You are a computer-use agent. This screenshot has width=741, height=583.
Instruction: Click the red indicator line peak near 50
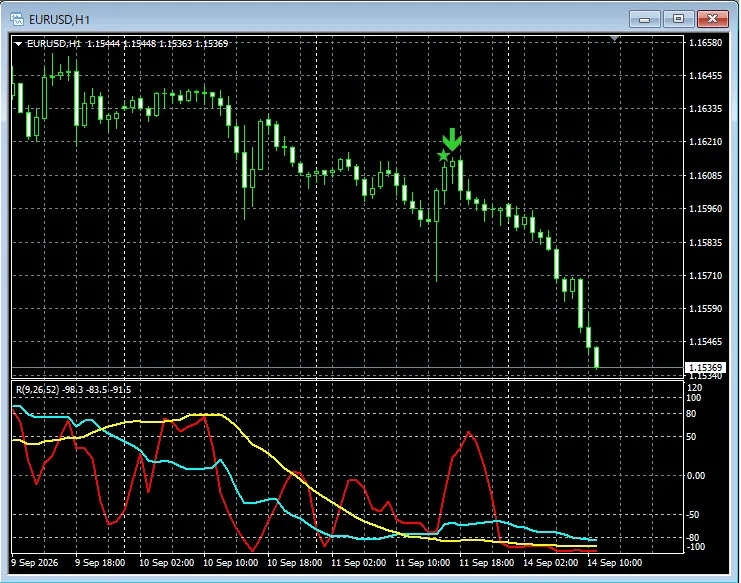tap(468, 432)
